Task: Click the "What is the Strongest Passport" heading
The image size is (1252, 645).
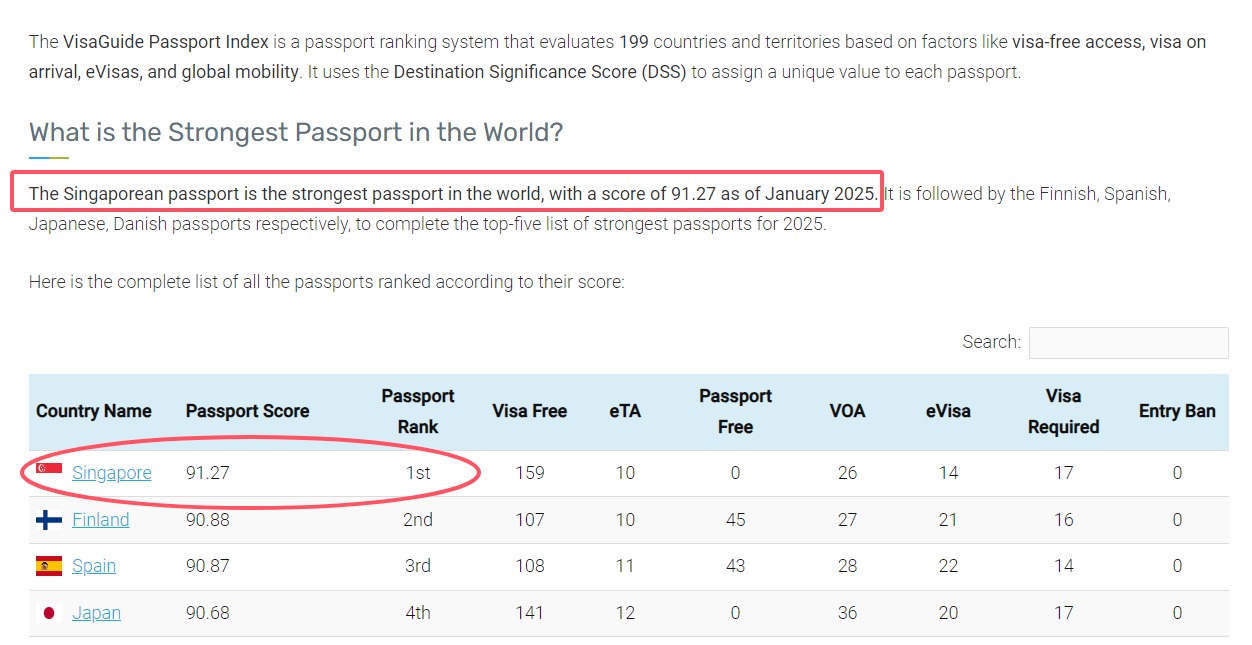Action: pos(296,132)
